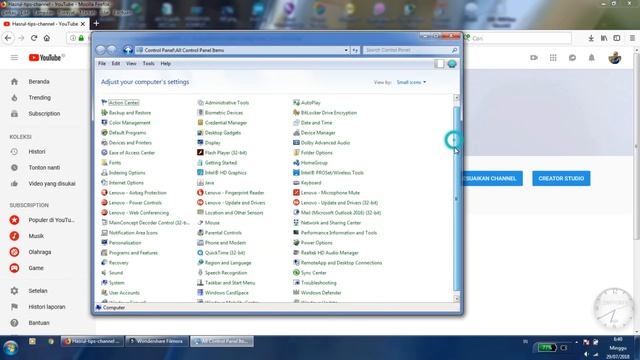Click the Windows Start button

click(x=11, y=349)
